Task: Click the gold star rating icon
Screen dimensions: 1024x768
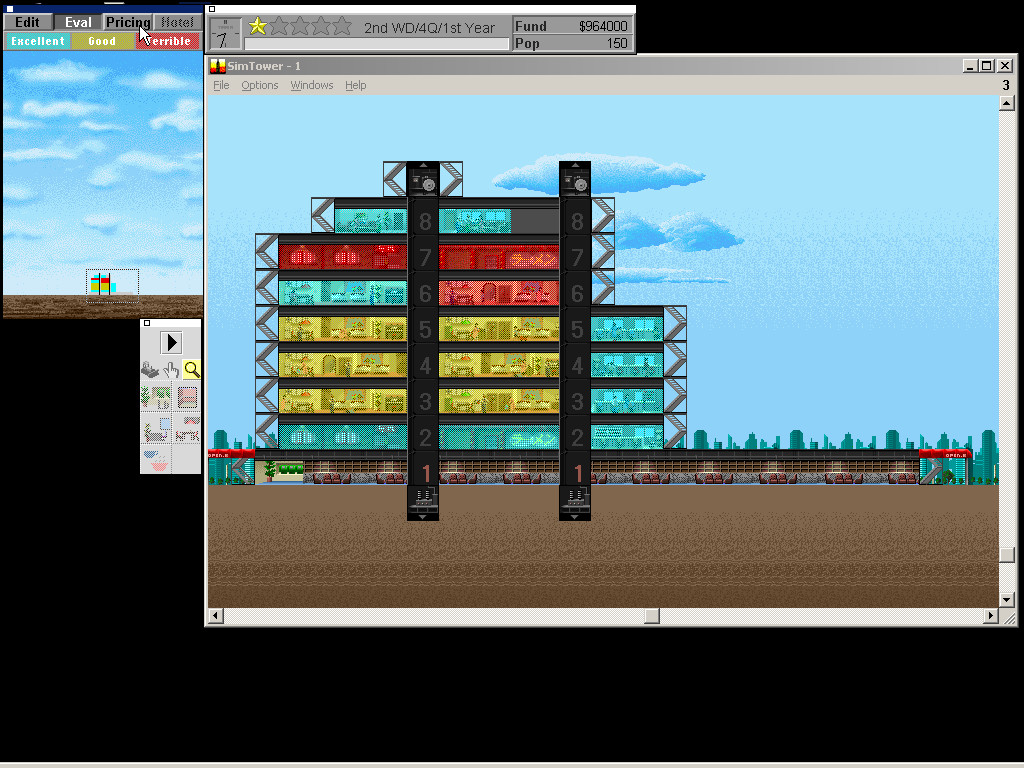Action: 258,26
